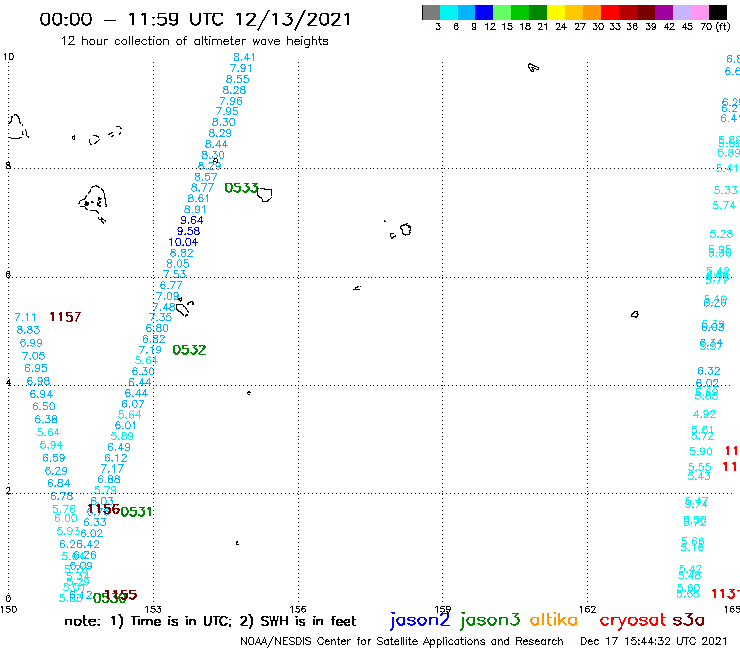
Task: Click the note about UTC and feet
Action: pos(210,621)
